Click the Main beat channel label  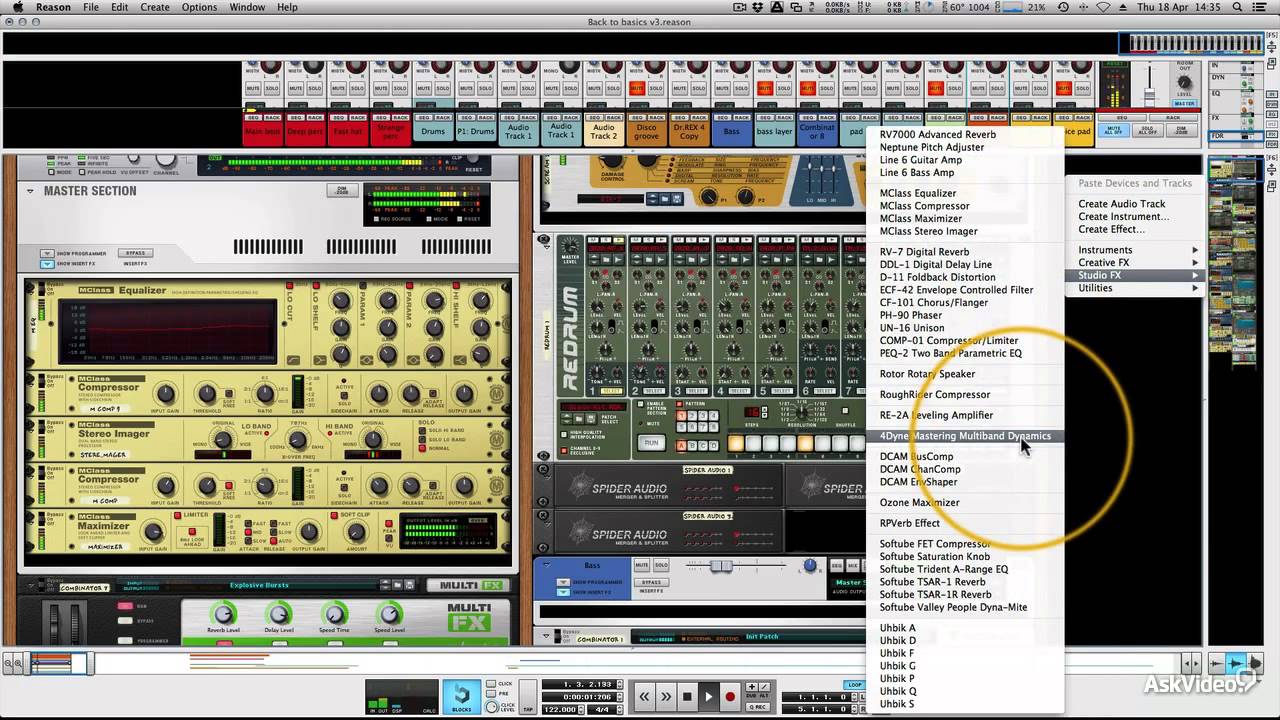coord(262,131)
